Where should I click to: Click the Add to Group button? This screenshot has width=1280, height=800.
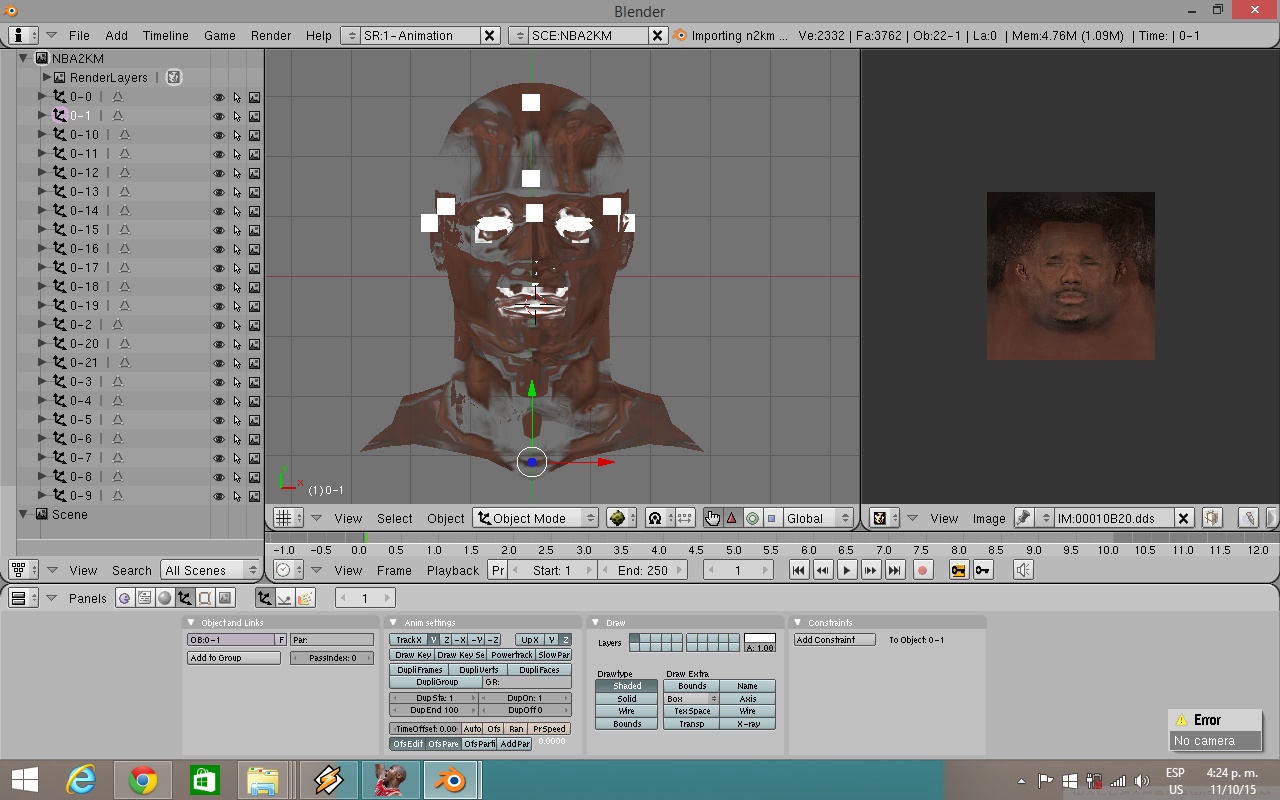(234, 658)
